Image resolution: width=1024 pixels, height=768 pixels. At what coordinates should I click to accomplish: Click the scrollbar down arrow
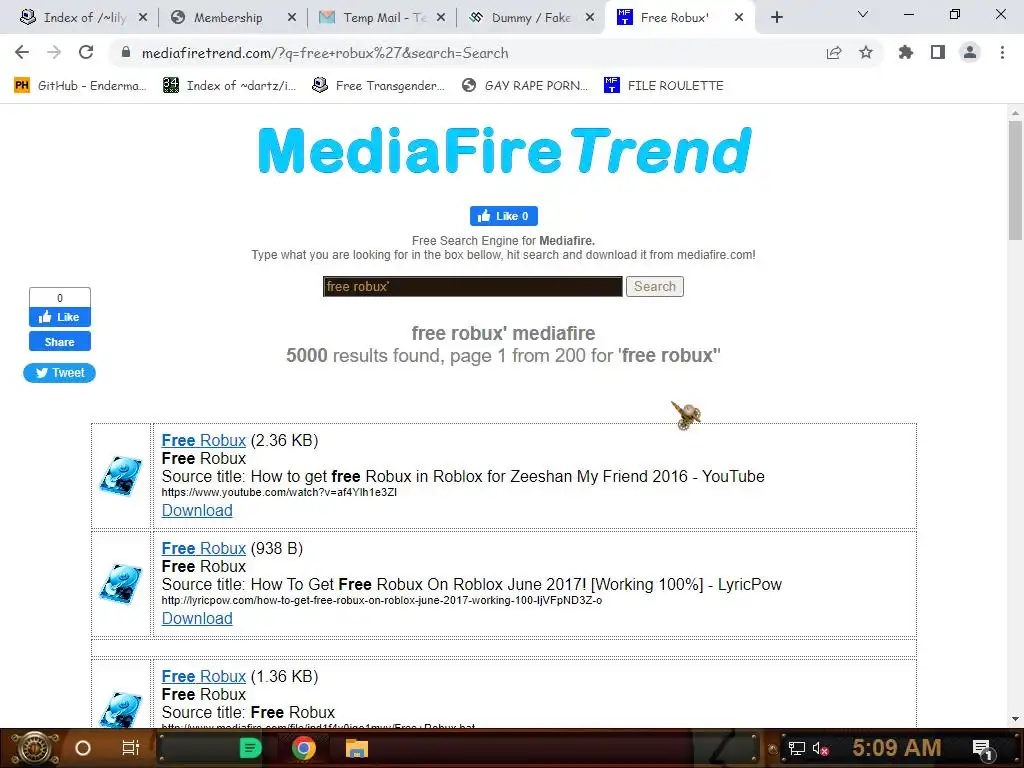point(1016,719)
